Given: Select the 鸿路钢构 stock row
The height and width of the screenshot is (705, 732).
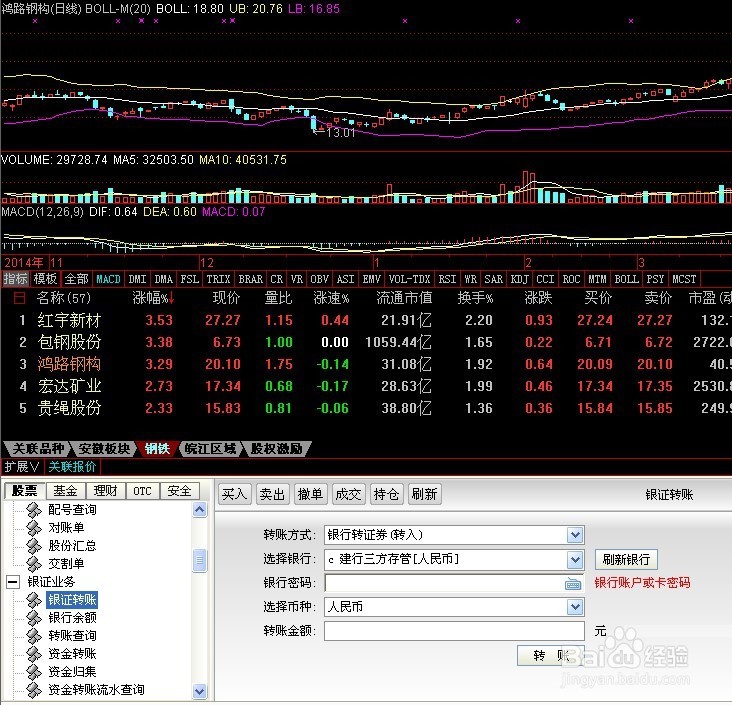Looking at the screenshot, I should (366, 364).
